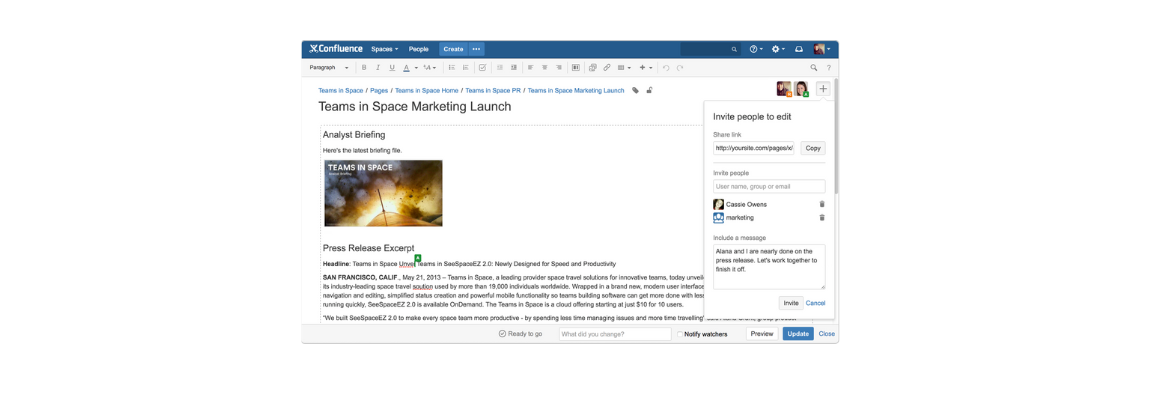Open Pages breadcrumb link

click(379, 90)
